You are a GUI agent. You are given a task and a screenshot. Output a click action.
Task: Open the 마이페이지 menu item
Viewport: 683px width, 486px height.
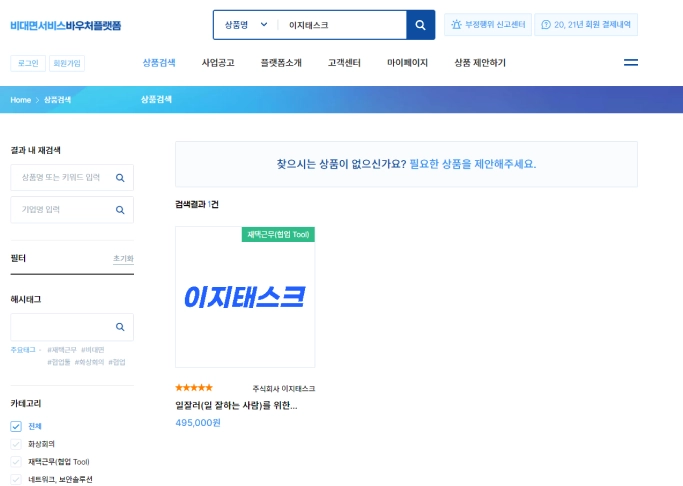click(407, 63)
